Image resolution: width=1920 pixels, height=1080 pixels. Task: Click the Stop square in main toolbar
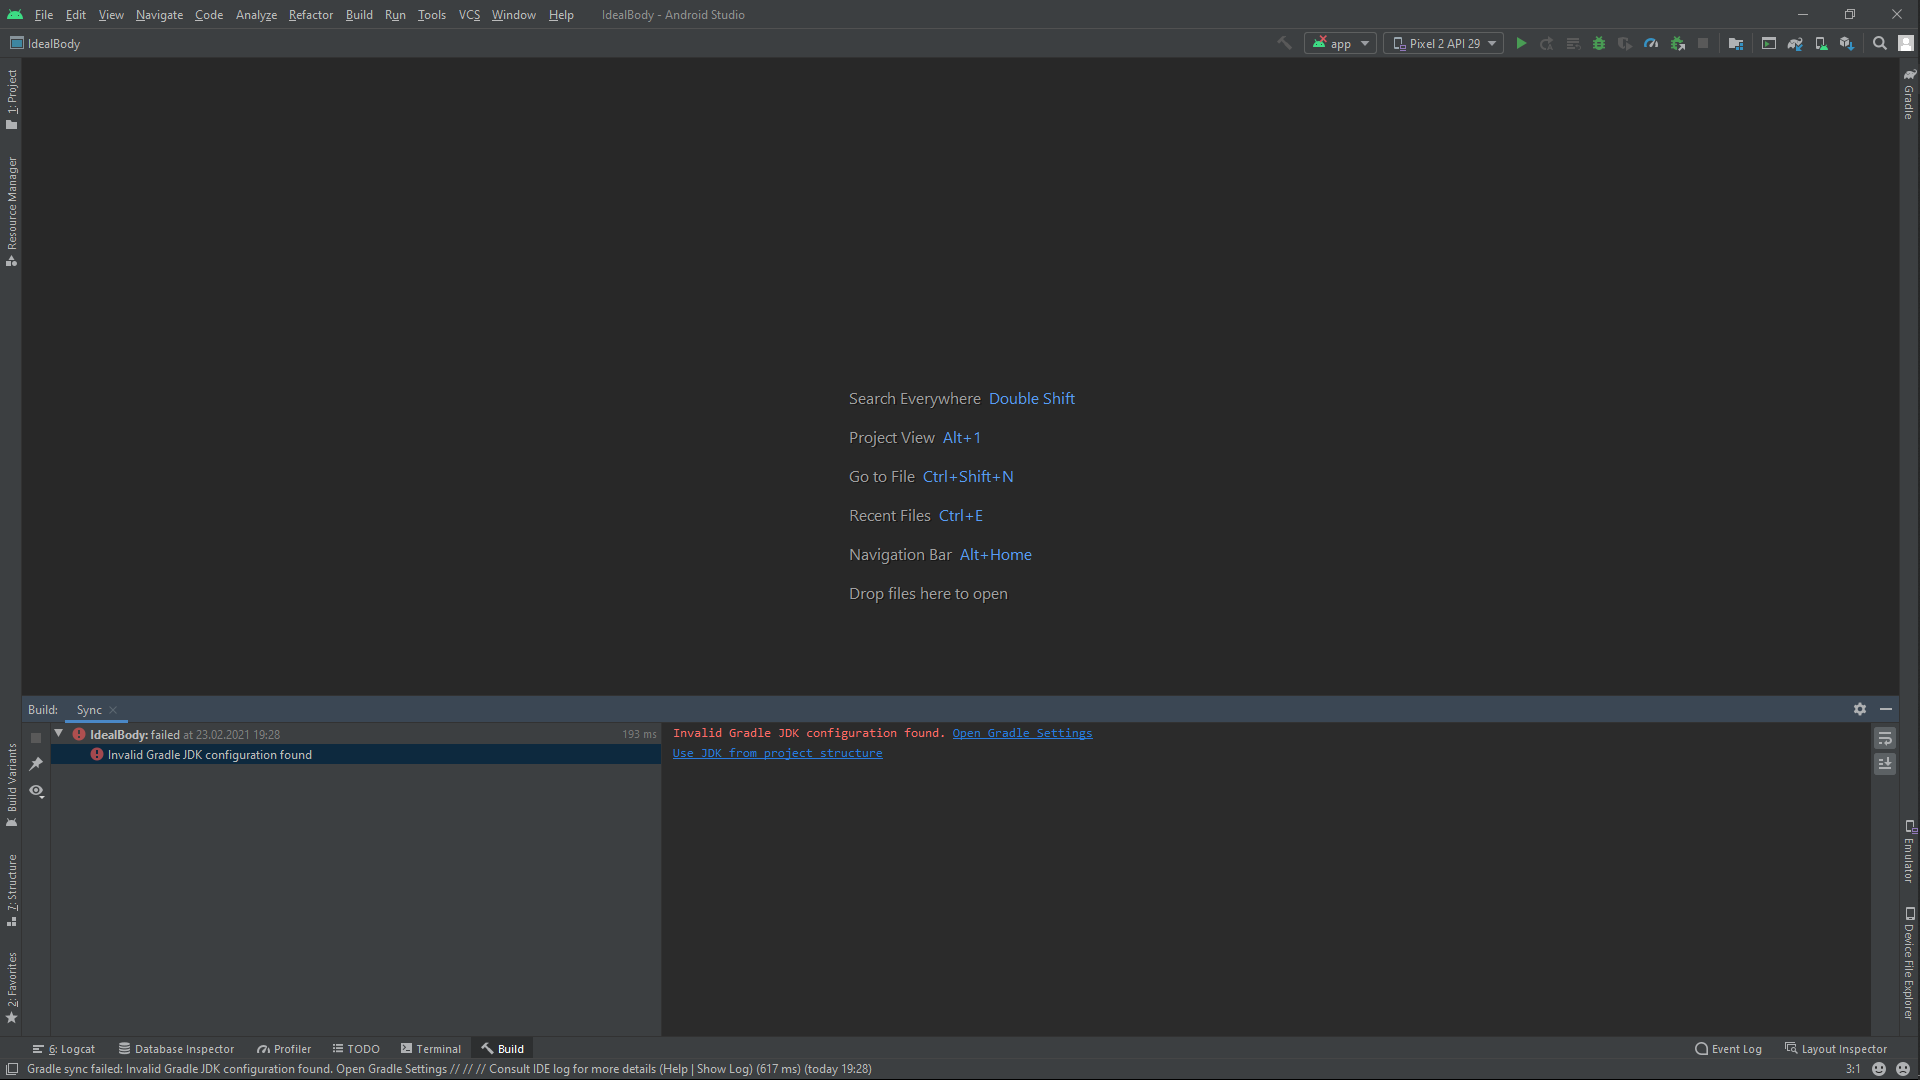(x=1703, y=43)
